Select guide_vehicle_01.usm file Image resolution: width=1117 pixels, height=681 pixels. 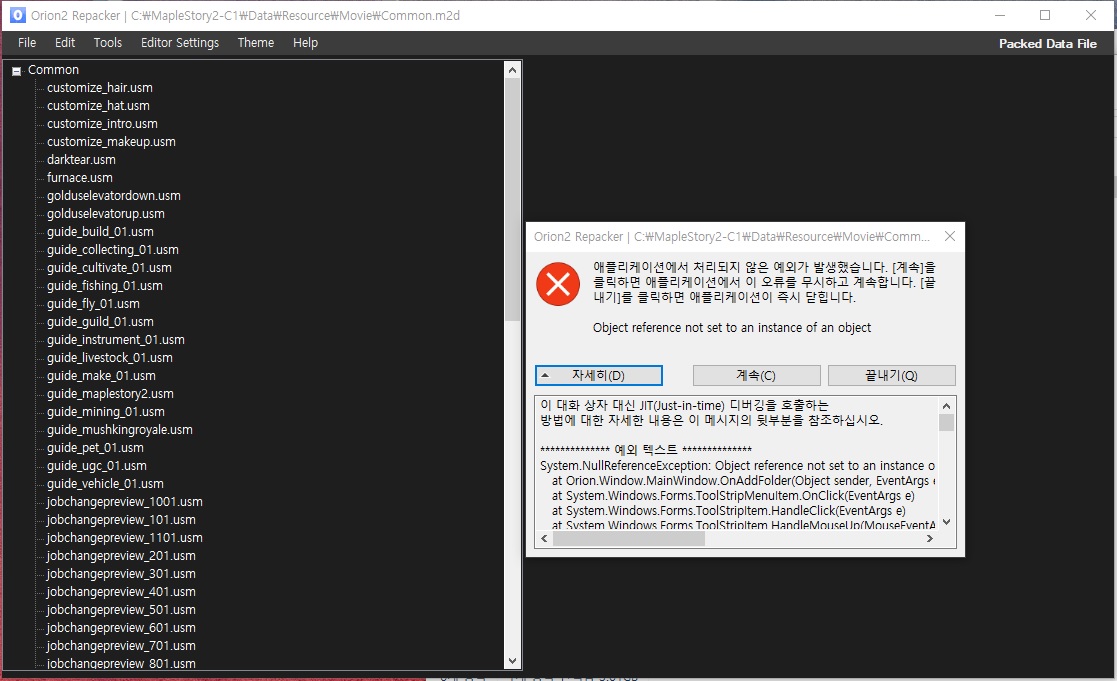point(105,484)
